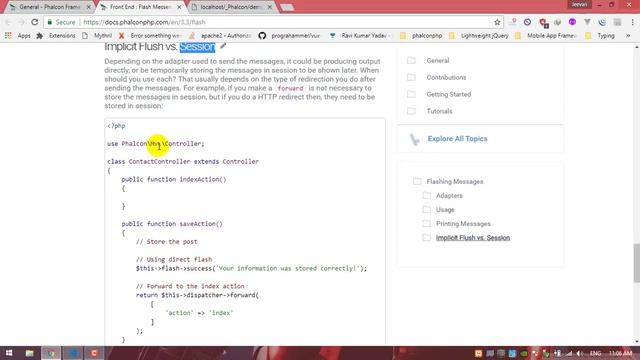Show more bookmarks with the overflow chevron
Screen dimensions: 640x360
[628, 36]
